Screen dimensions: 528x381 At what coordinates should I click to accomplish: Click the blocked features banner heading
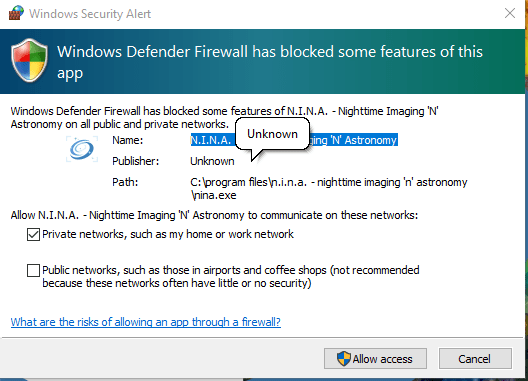click(270, 62)
